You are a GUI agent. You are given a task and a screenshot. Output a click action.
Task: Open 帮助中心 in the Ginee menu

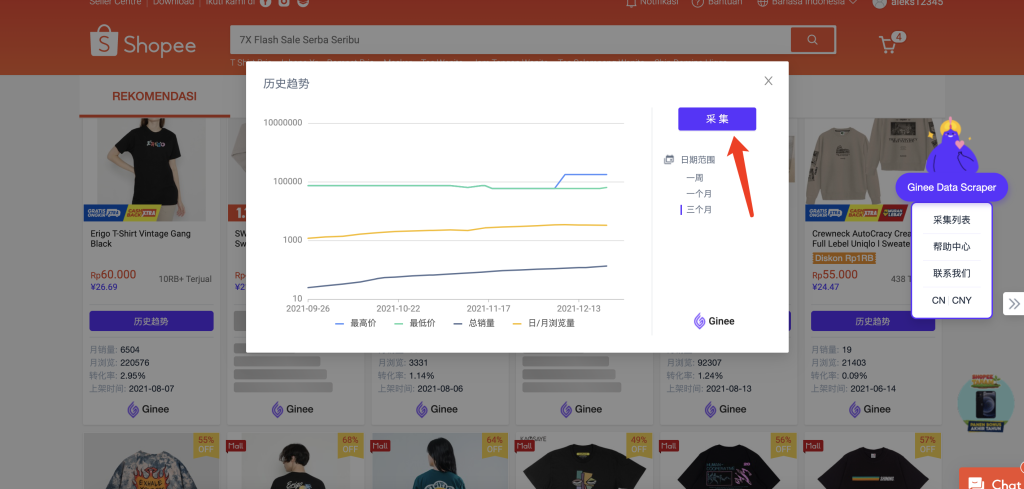pyautogui.click(x=952, y=247)
